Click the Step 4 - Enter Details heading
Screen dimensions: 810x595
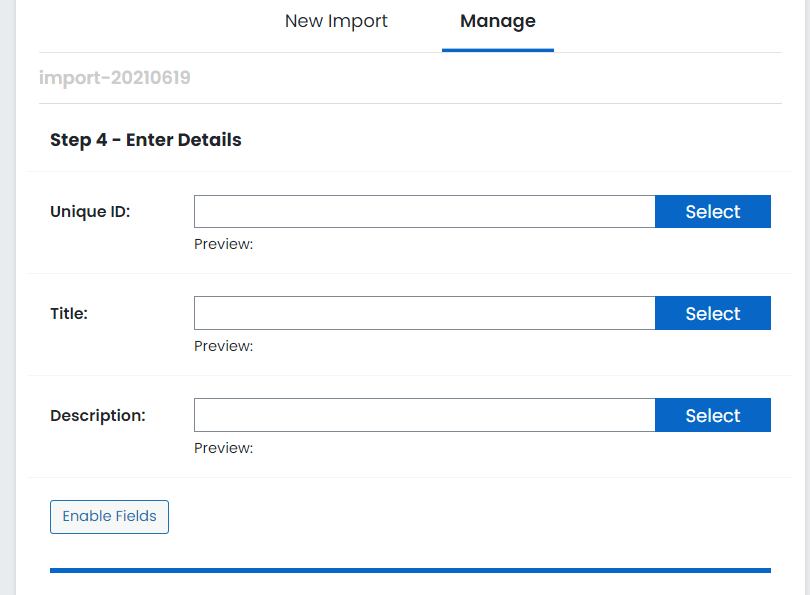point(146,140)
